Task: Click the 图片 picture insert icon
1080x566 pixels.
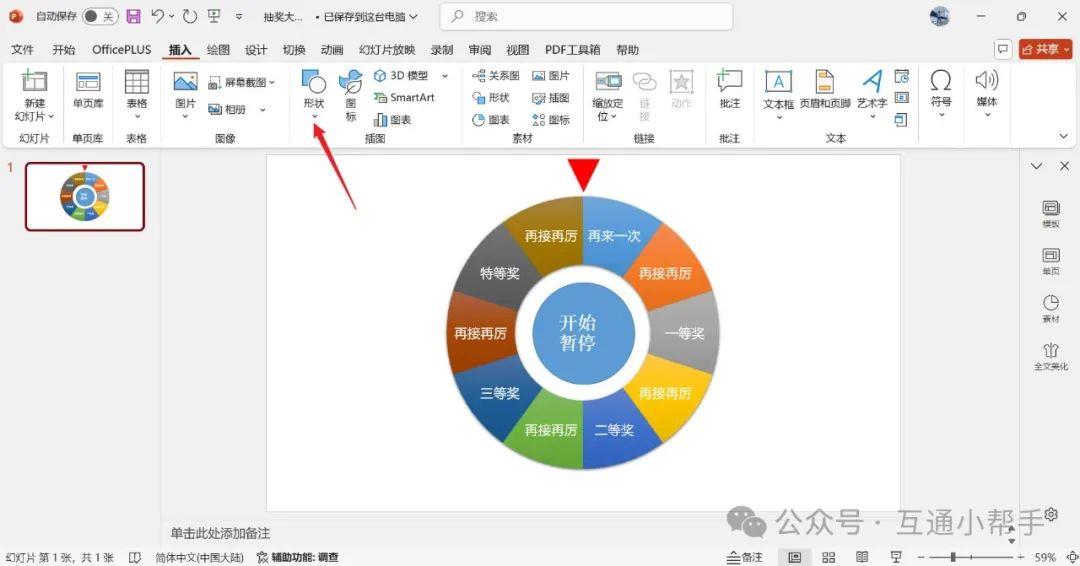Action: (185, 82)
